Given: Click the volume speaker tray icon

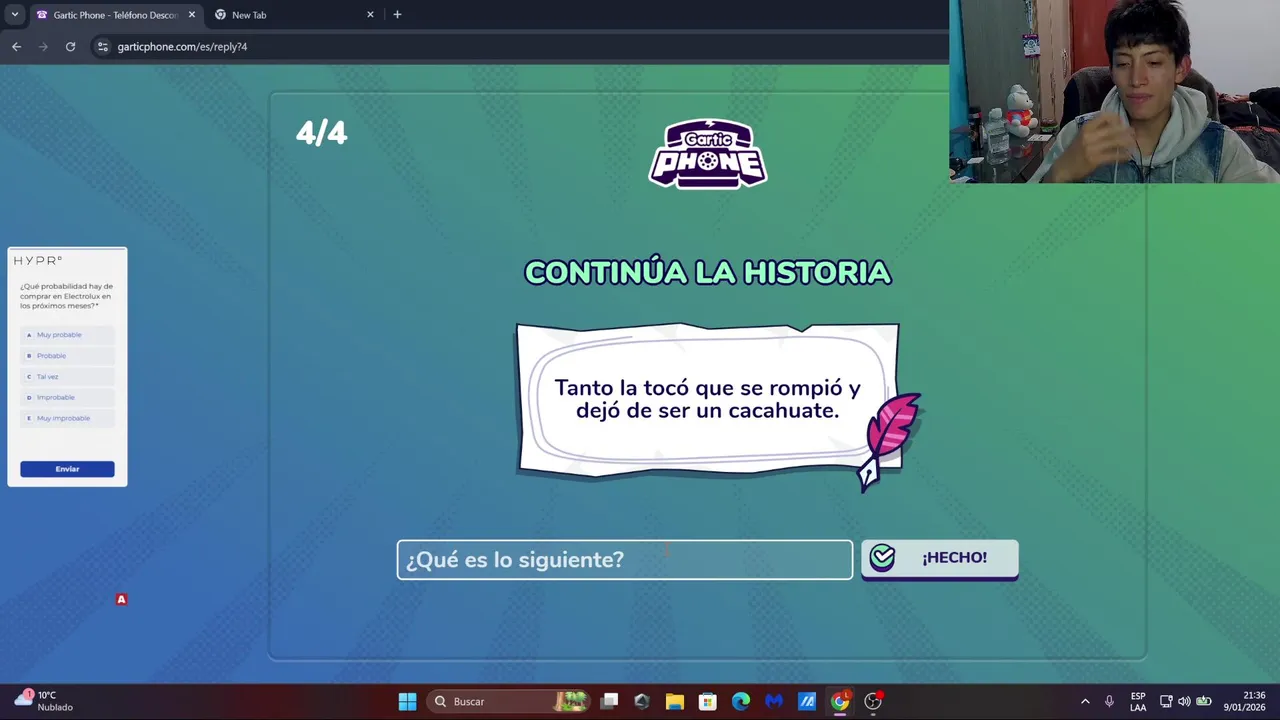Looking at the screenshot, I should coord(1184,701).
